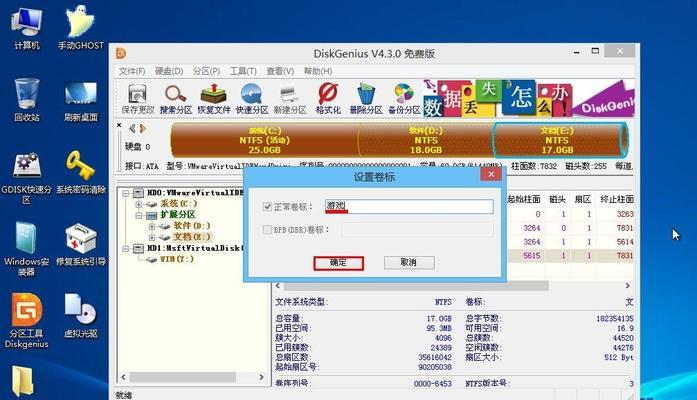Collapse the HD0 VMware virtual disk node
Viewport: 697px width, 400px height.
126,193
